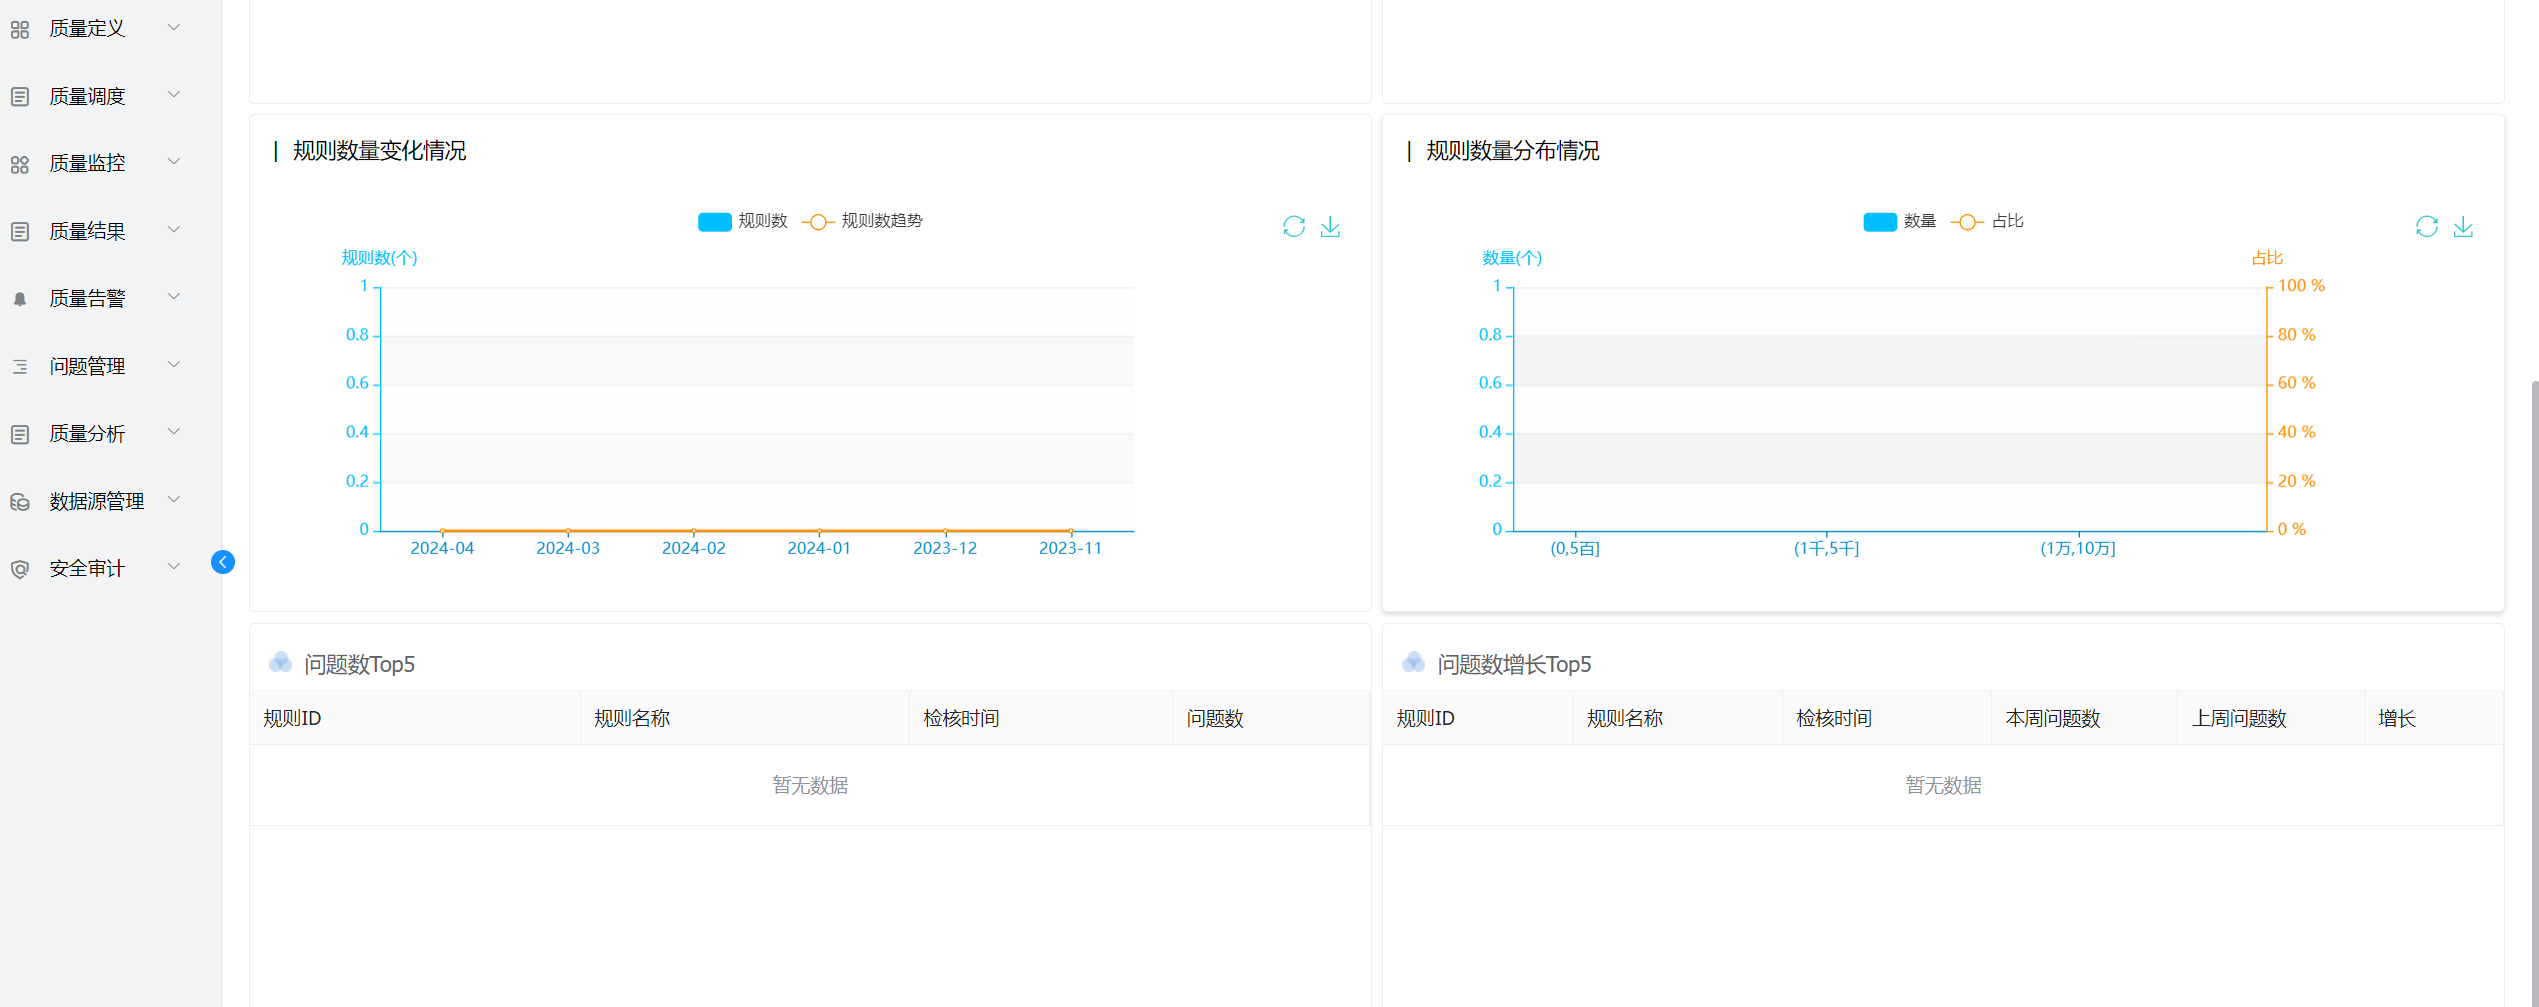Click the 规则名称 header in 问题数Top5 table
2539x1007 pixels.
tap(632, 718)
